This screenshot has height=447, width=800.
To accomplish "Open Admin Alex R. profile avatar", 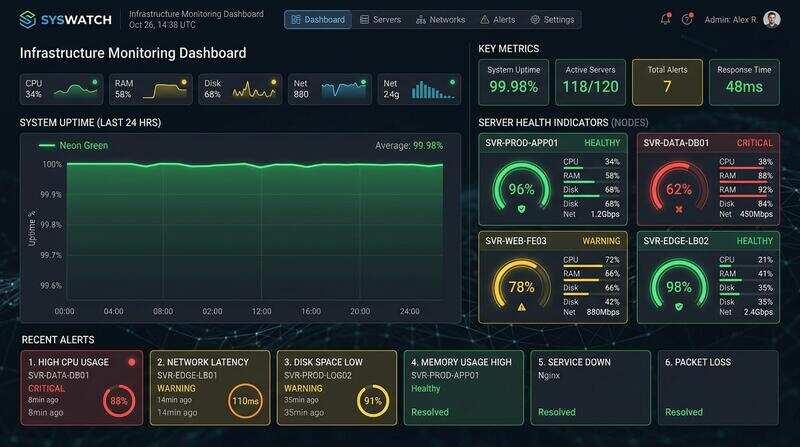I will 772,19.
